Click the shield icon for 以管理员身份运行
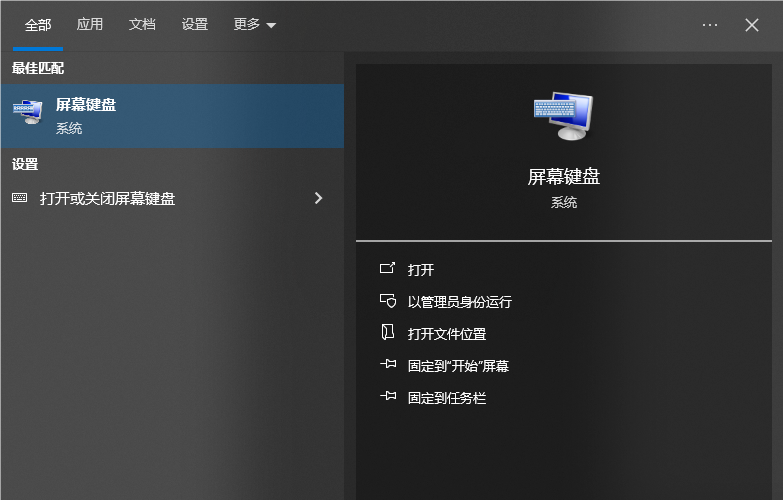 [388, 301]
